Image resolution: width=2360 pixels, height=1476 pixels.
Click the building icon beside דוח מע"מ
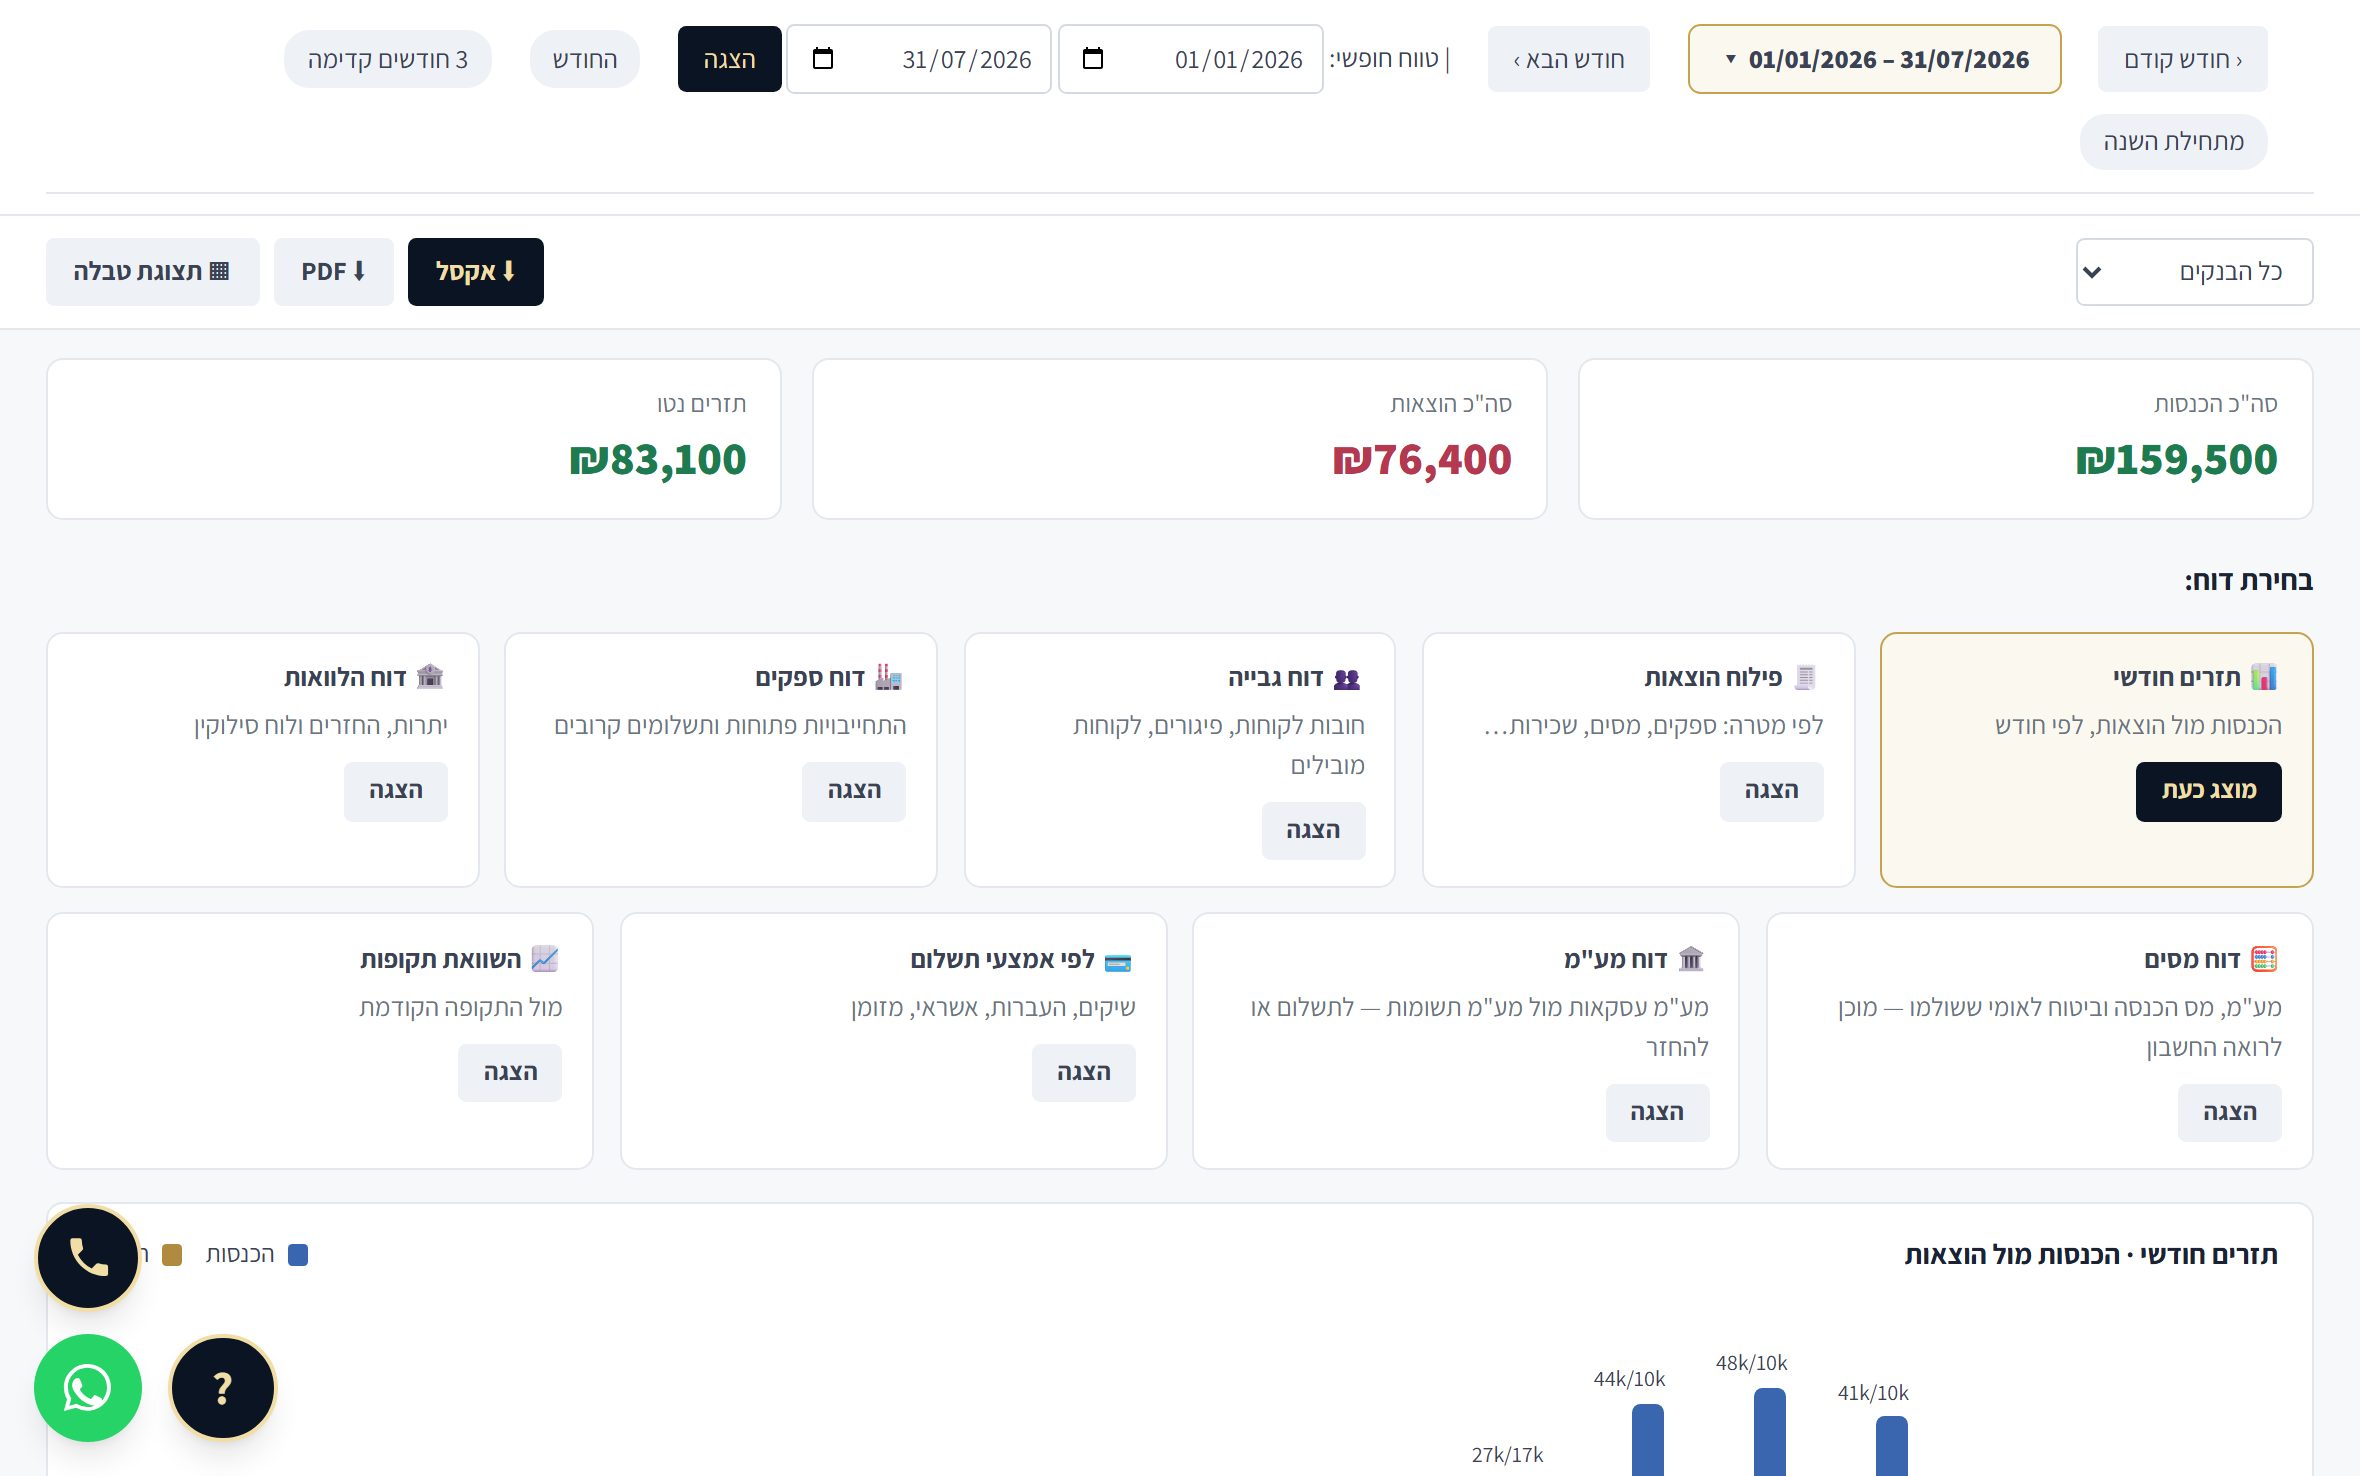pos(1691,959)
